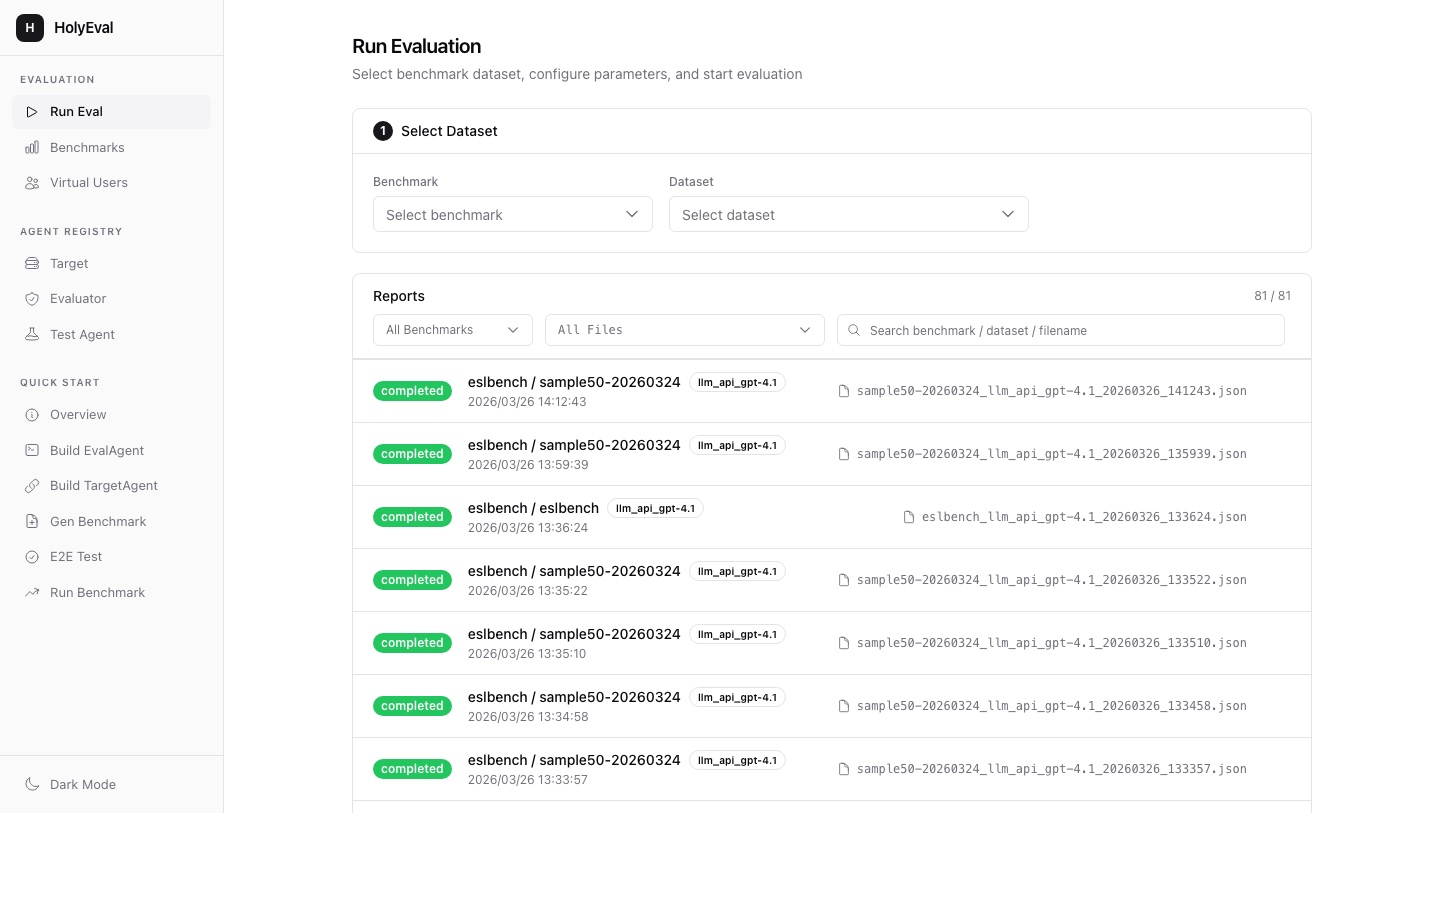This screenshot has height=900, width=1440.
Task: Open the Select benchmark dropdown
Action: (x=513, y=214)
